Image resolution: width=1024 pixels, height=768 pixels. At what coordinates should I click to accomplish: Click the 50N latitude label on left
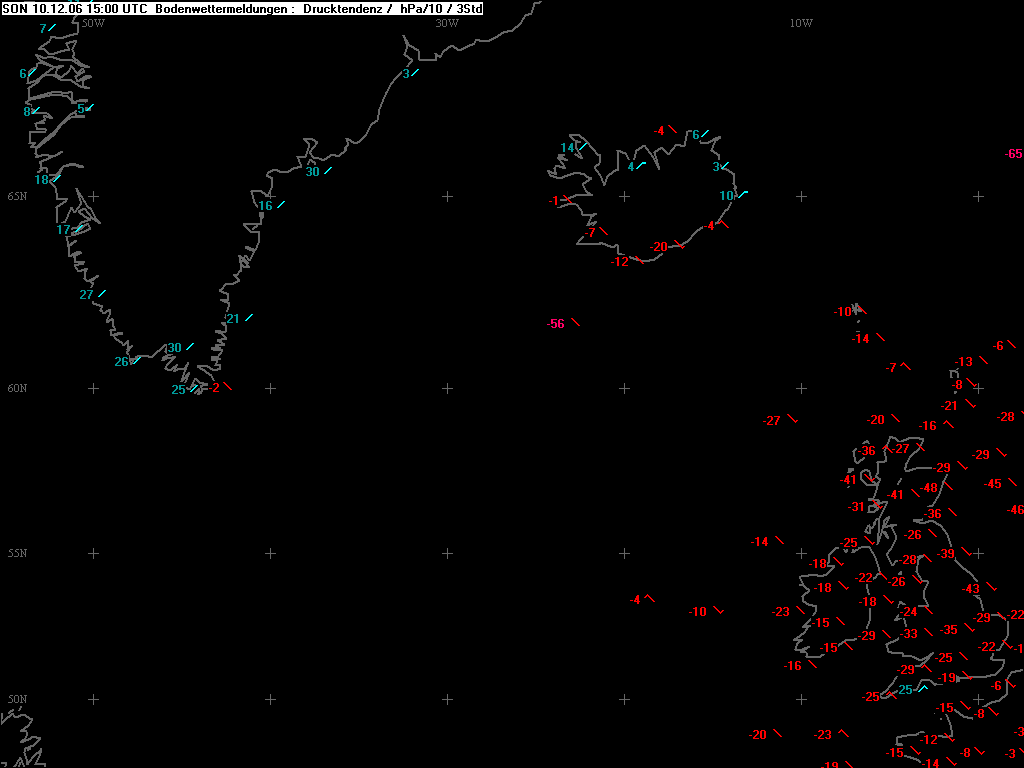pos(18,699)
